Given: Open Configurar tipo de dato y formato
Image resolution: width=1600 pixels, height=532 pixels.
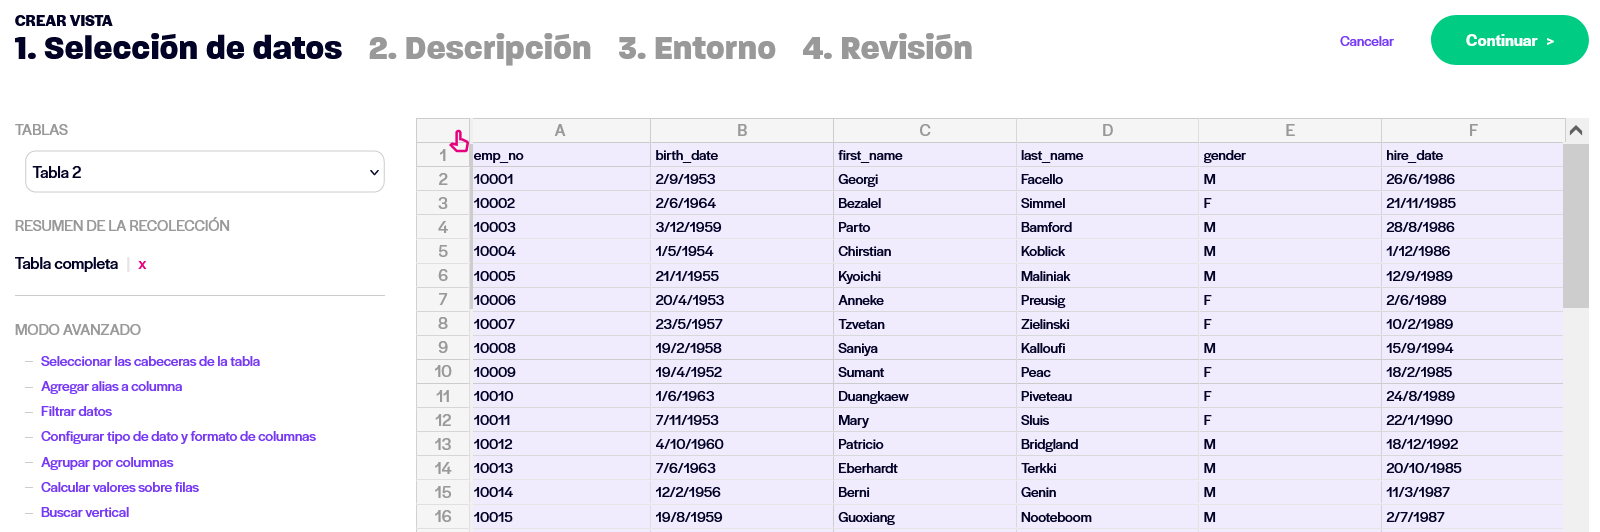Looking at the screenshot, I should [x=178, y=436].
